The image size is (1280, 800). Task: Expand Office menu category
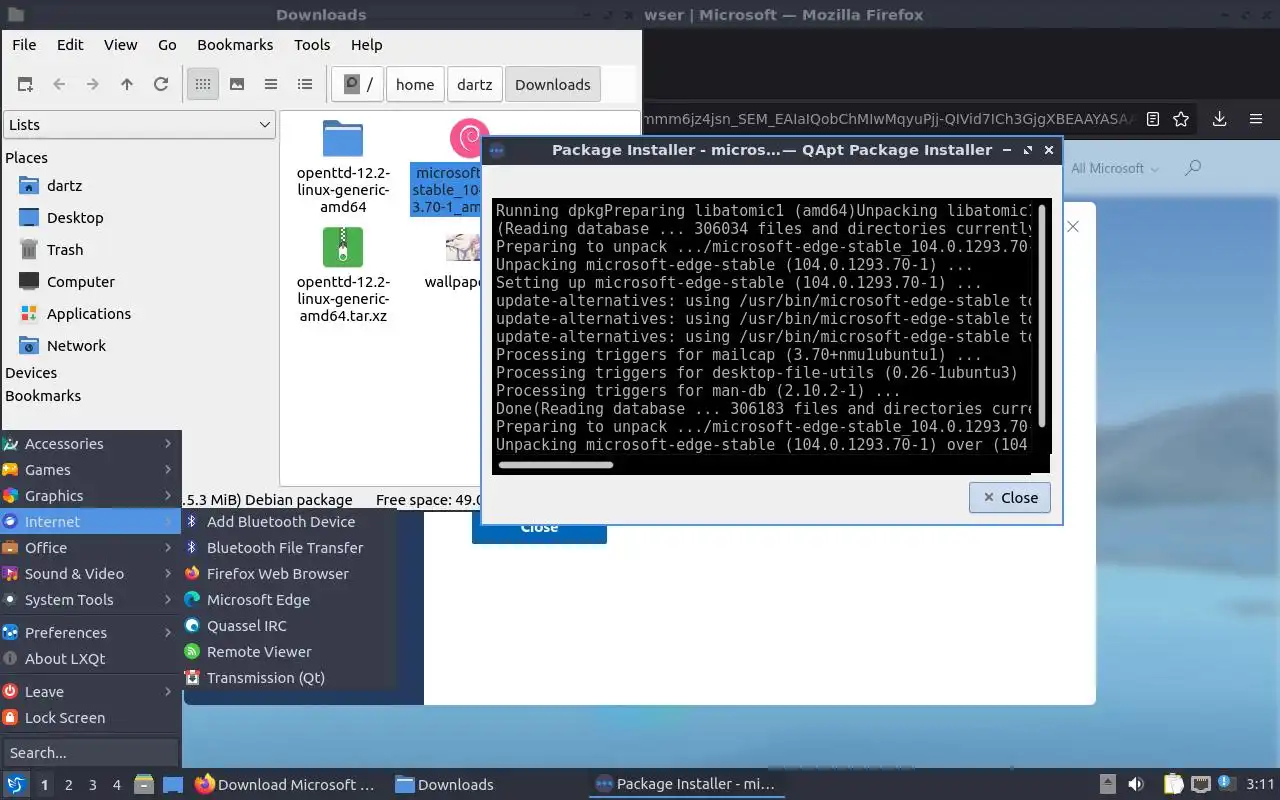click(x=90, y=547)
